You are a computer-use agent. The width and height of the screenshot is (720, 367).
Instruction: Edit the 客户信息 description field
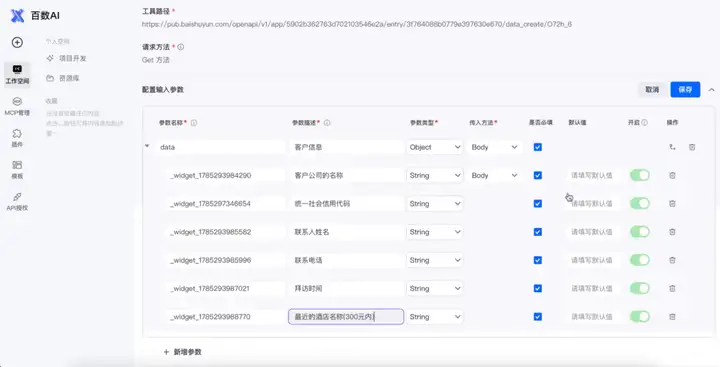click(x=346, y=147)
